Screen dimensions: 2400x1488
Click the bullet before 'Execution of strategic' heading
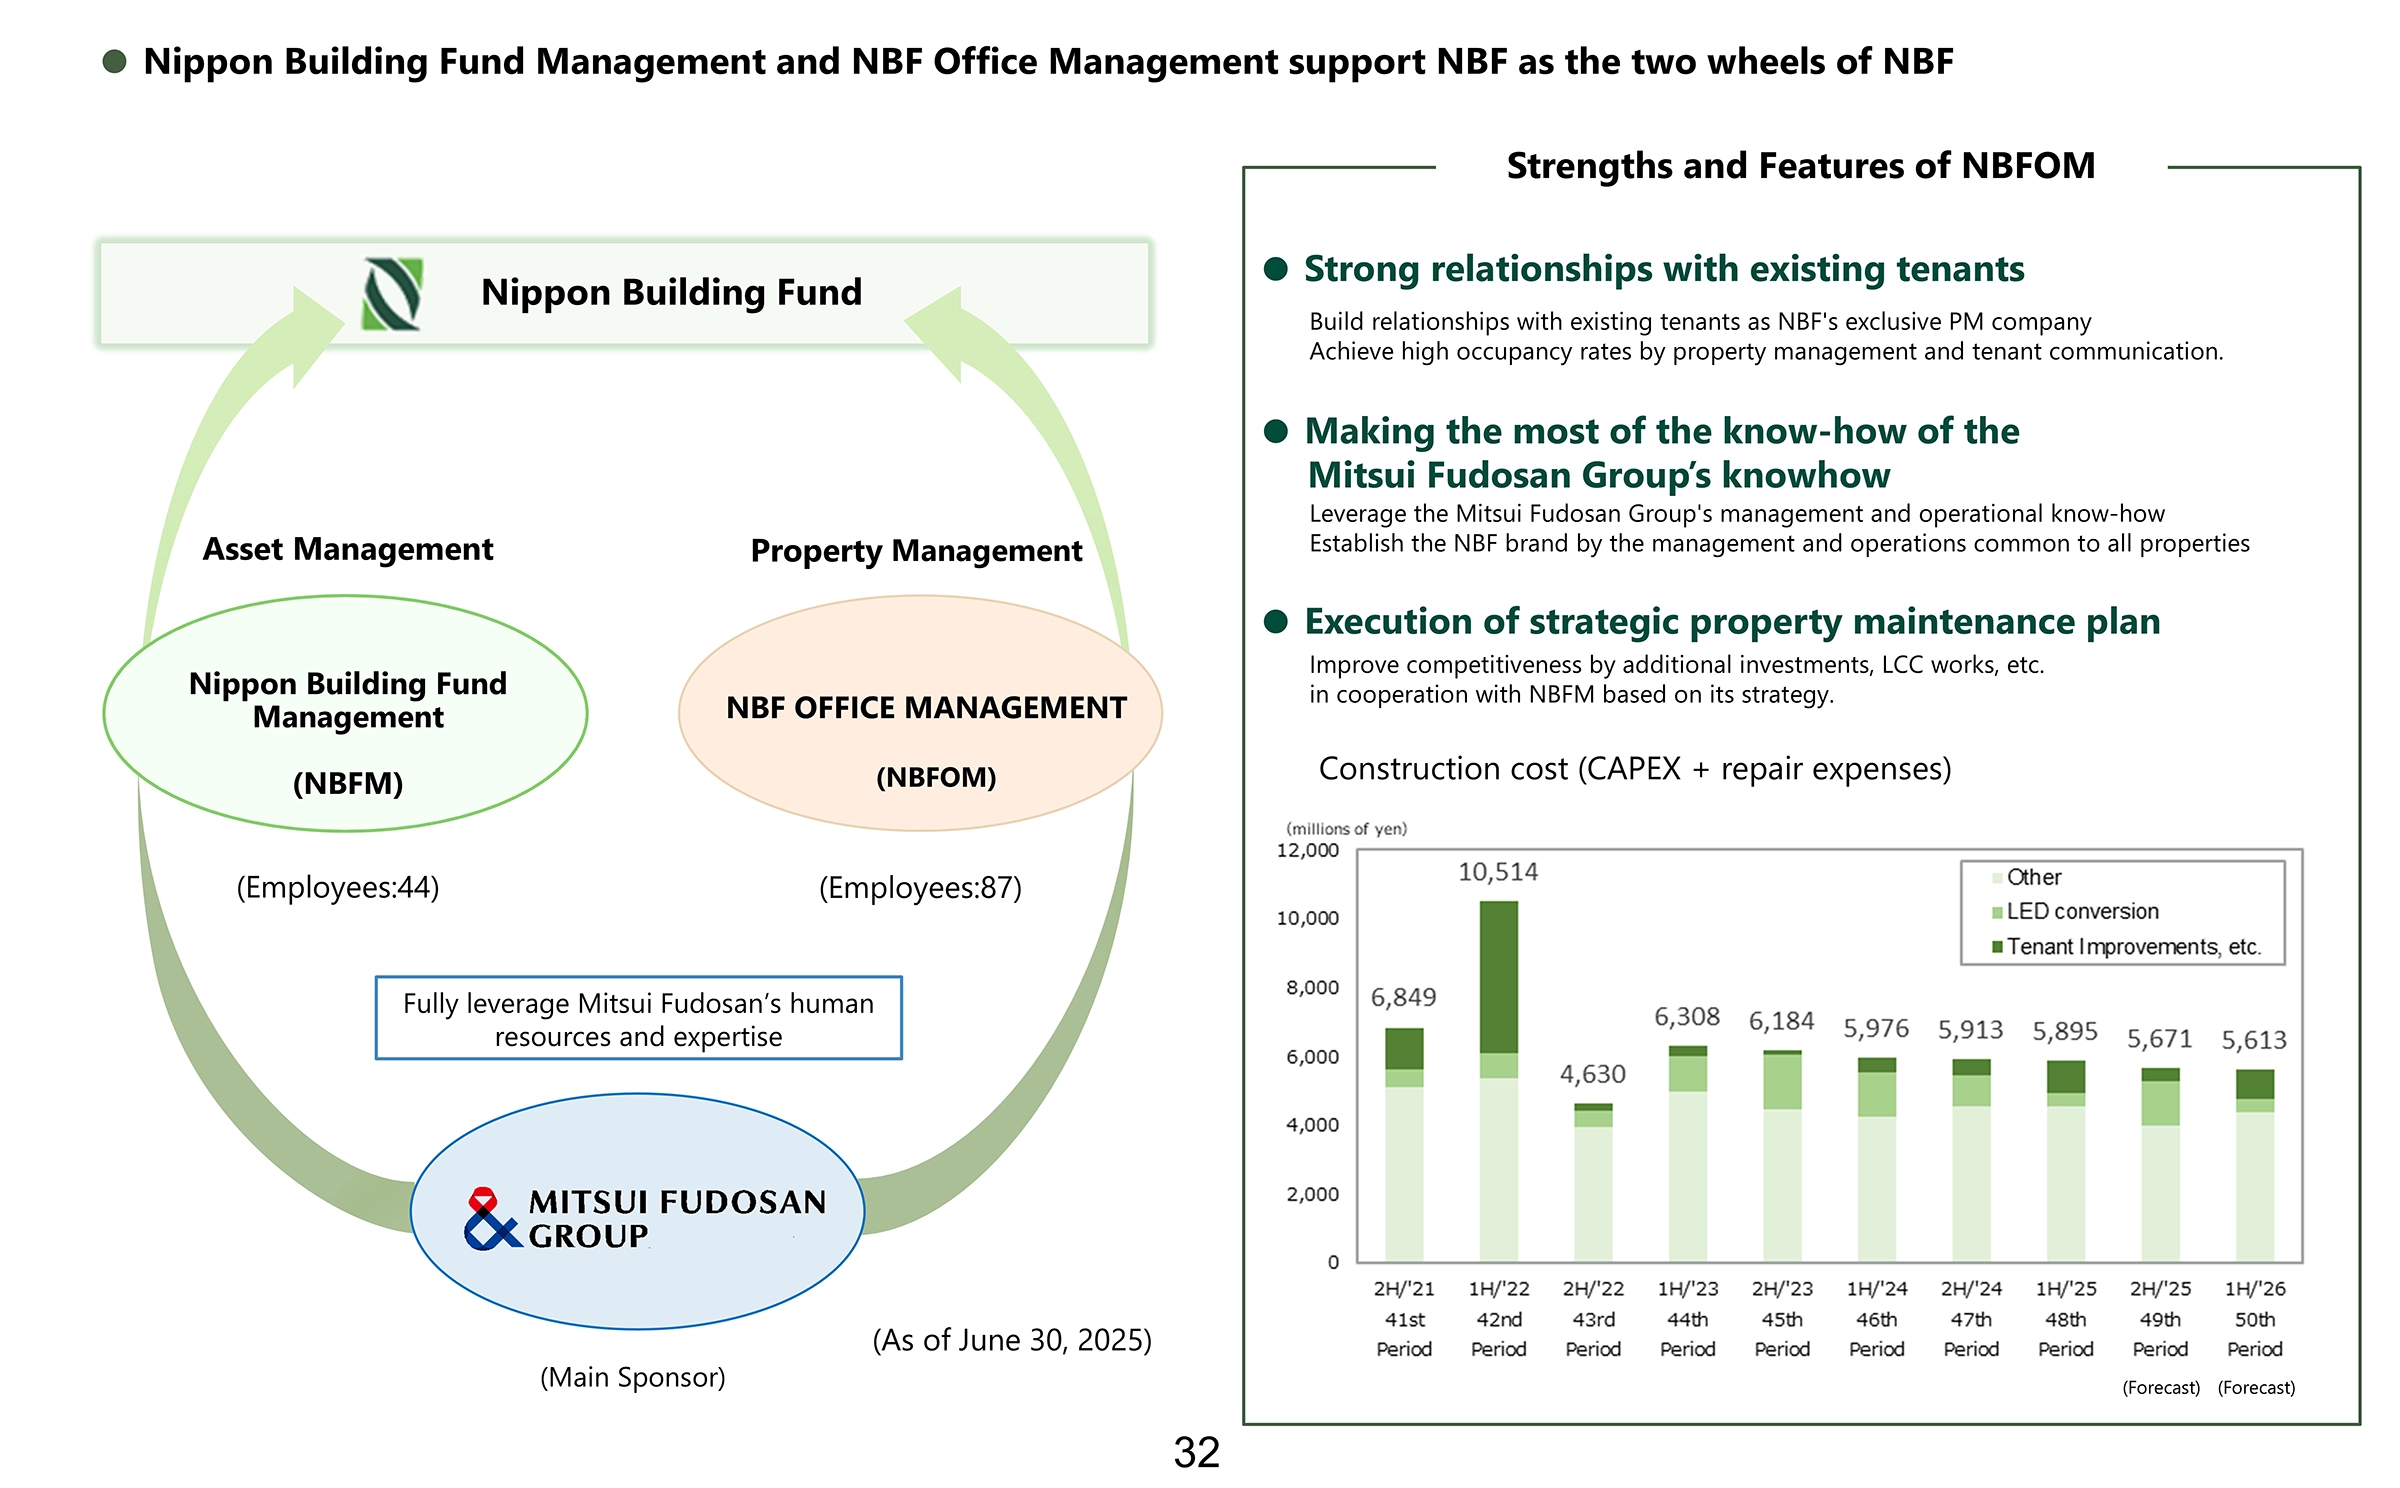pyautogui.click(x=1275, y=622)
